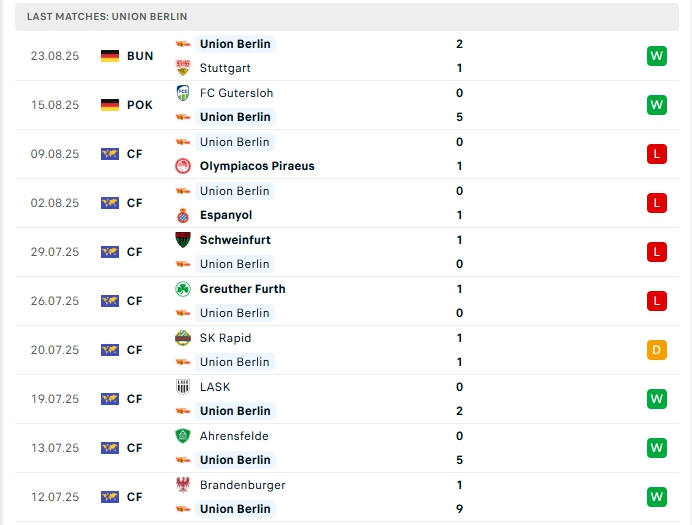Click the Schweinfurt club crest icon
Image resolution: width=692 pixels, height=525 pixels.
[x=183, y=240]
